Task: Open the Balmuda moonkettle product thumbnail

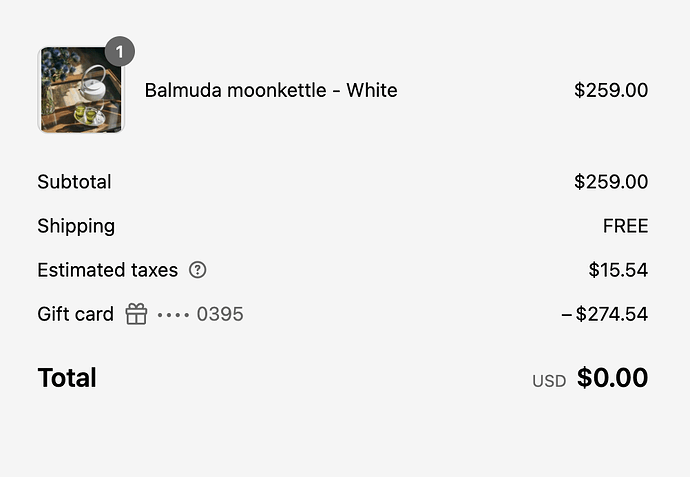Action: click(x=81, y=90)
